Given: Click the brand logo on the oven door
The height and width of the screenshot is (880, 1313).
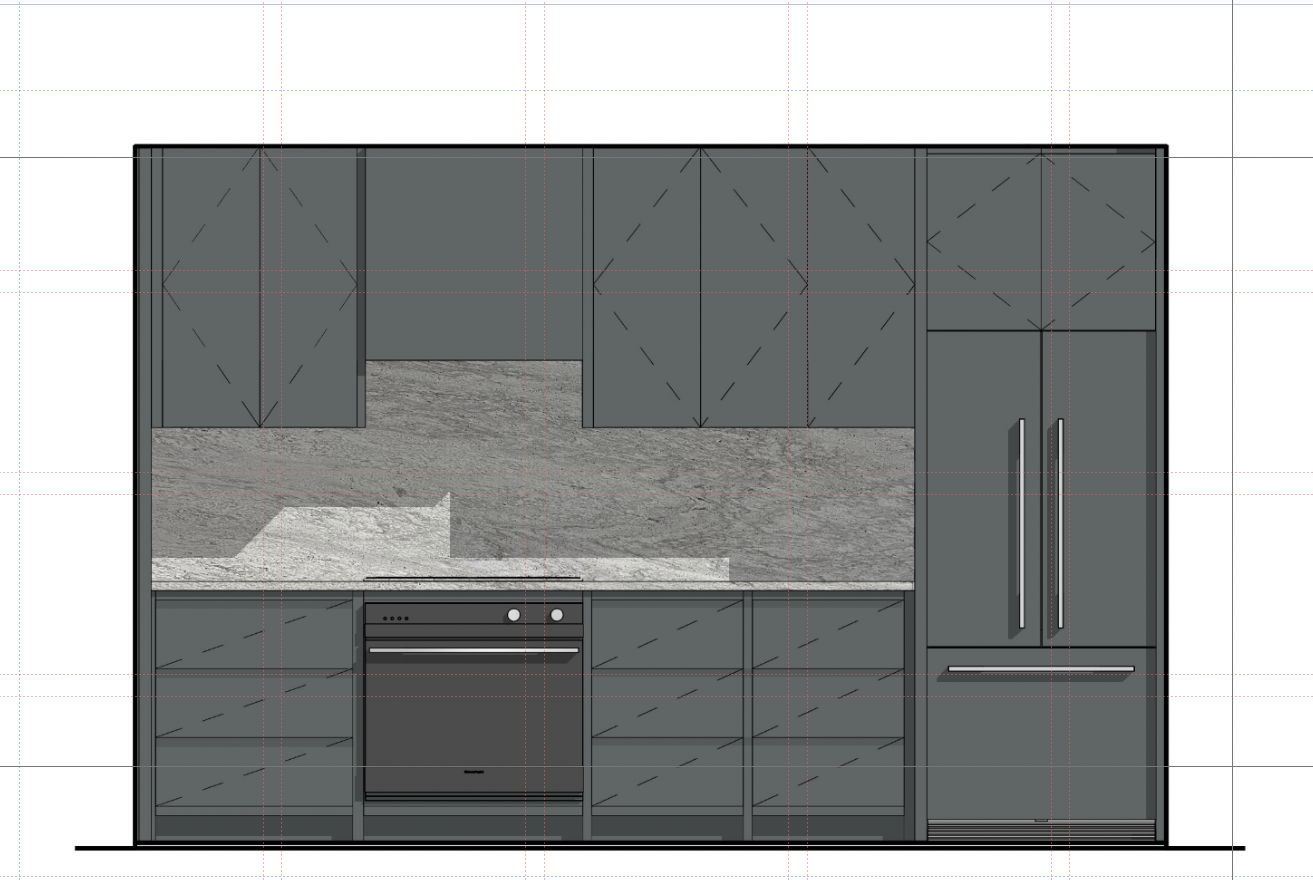Looking at the screenshot, I should [473, 771].
